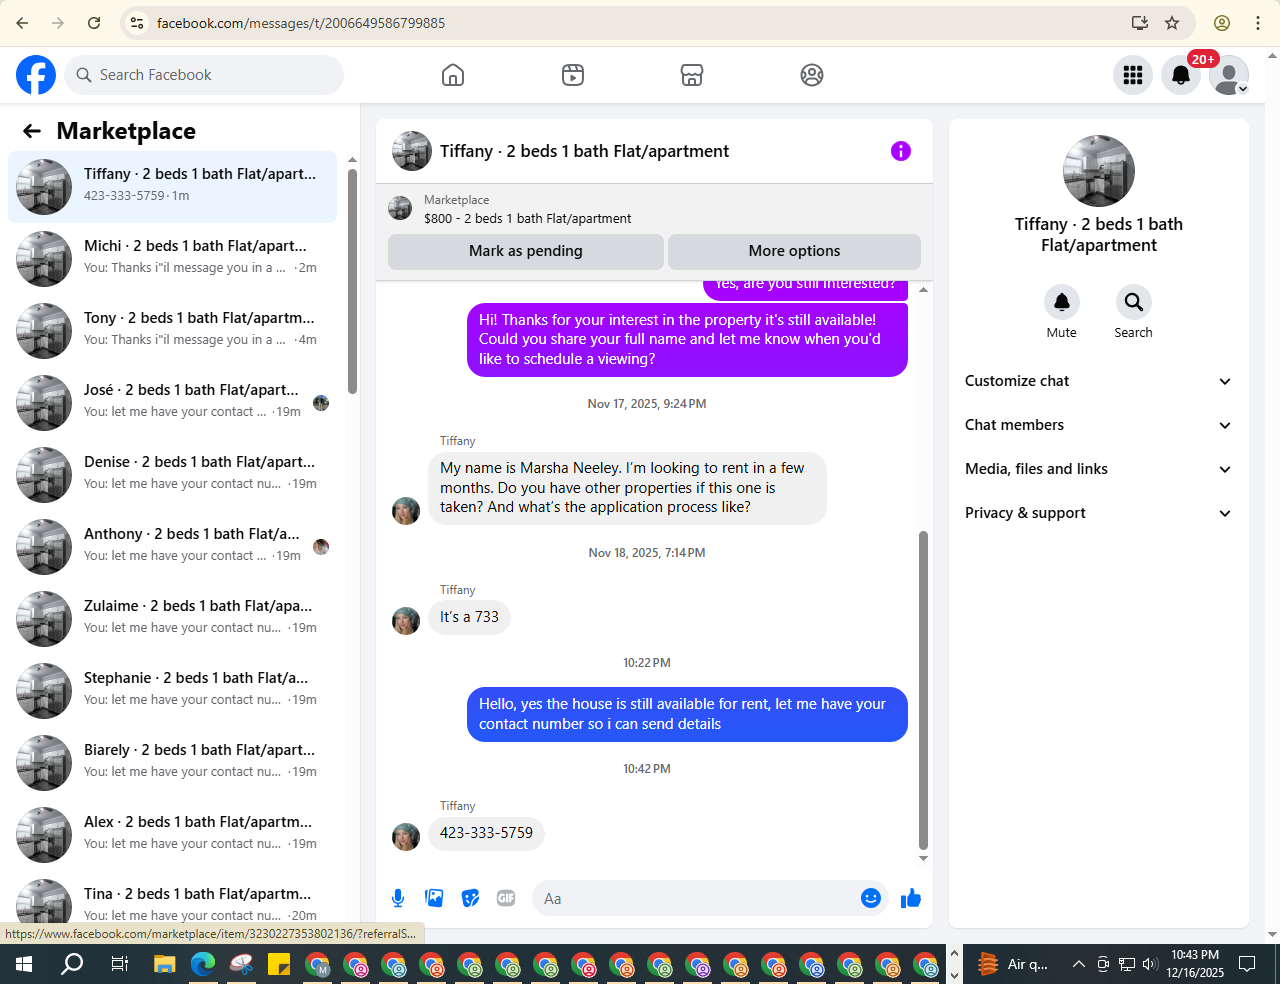This screenshot has width=1280, height=984.
Task: Attach a photo with the image icon
Action: tap(434, 898)
